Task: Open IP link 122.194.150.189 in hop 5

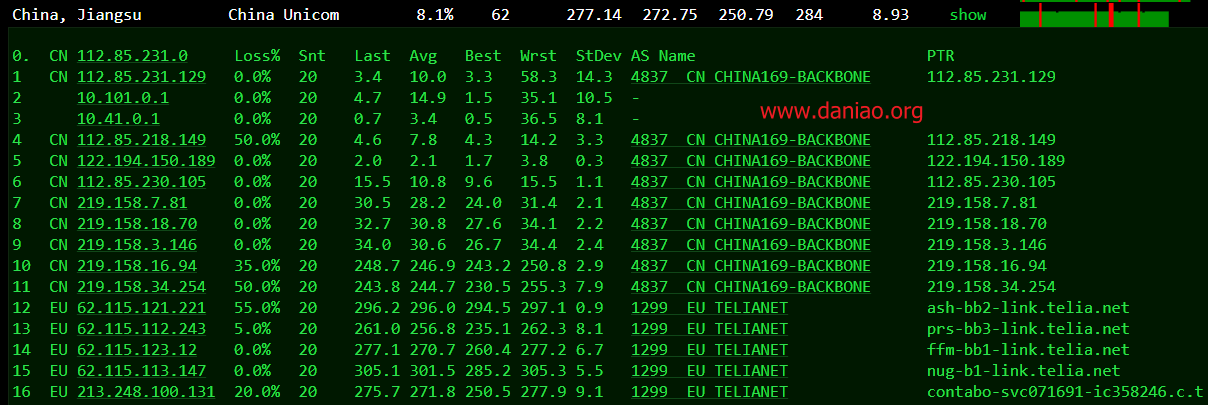Action: click(146, 161)
